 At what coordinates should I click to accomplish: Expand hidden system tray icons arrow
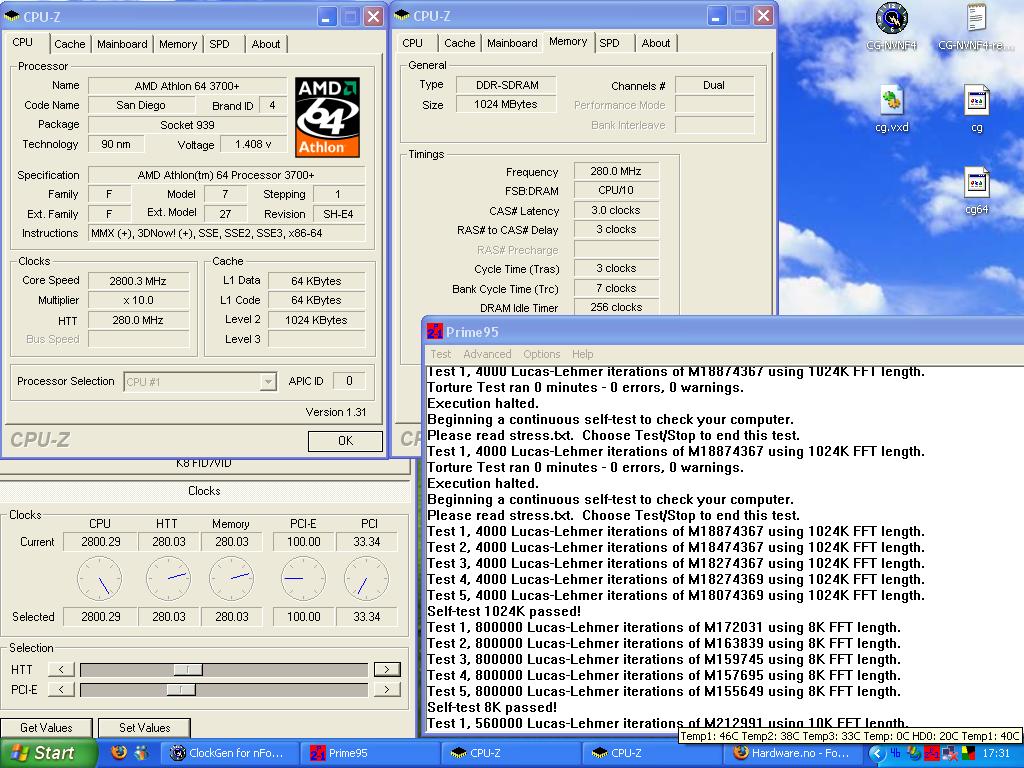tap(877, 754)
